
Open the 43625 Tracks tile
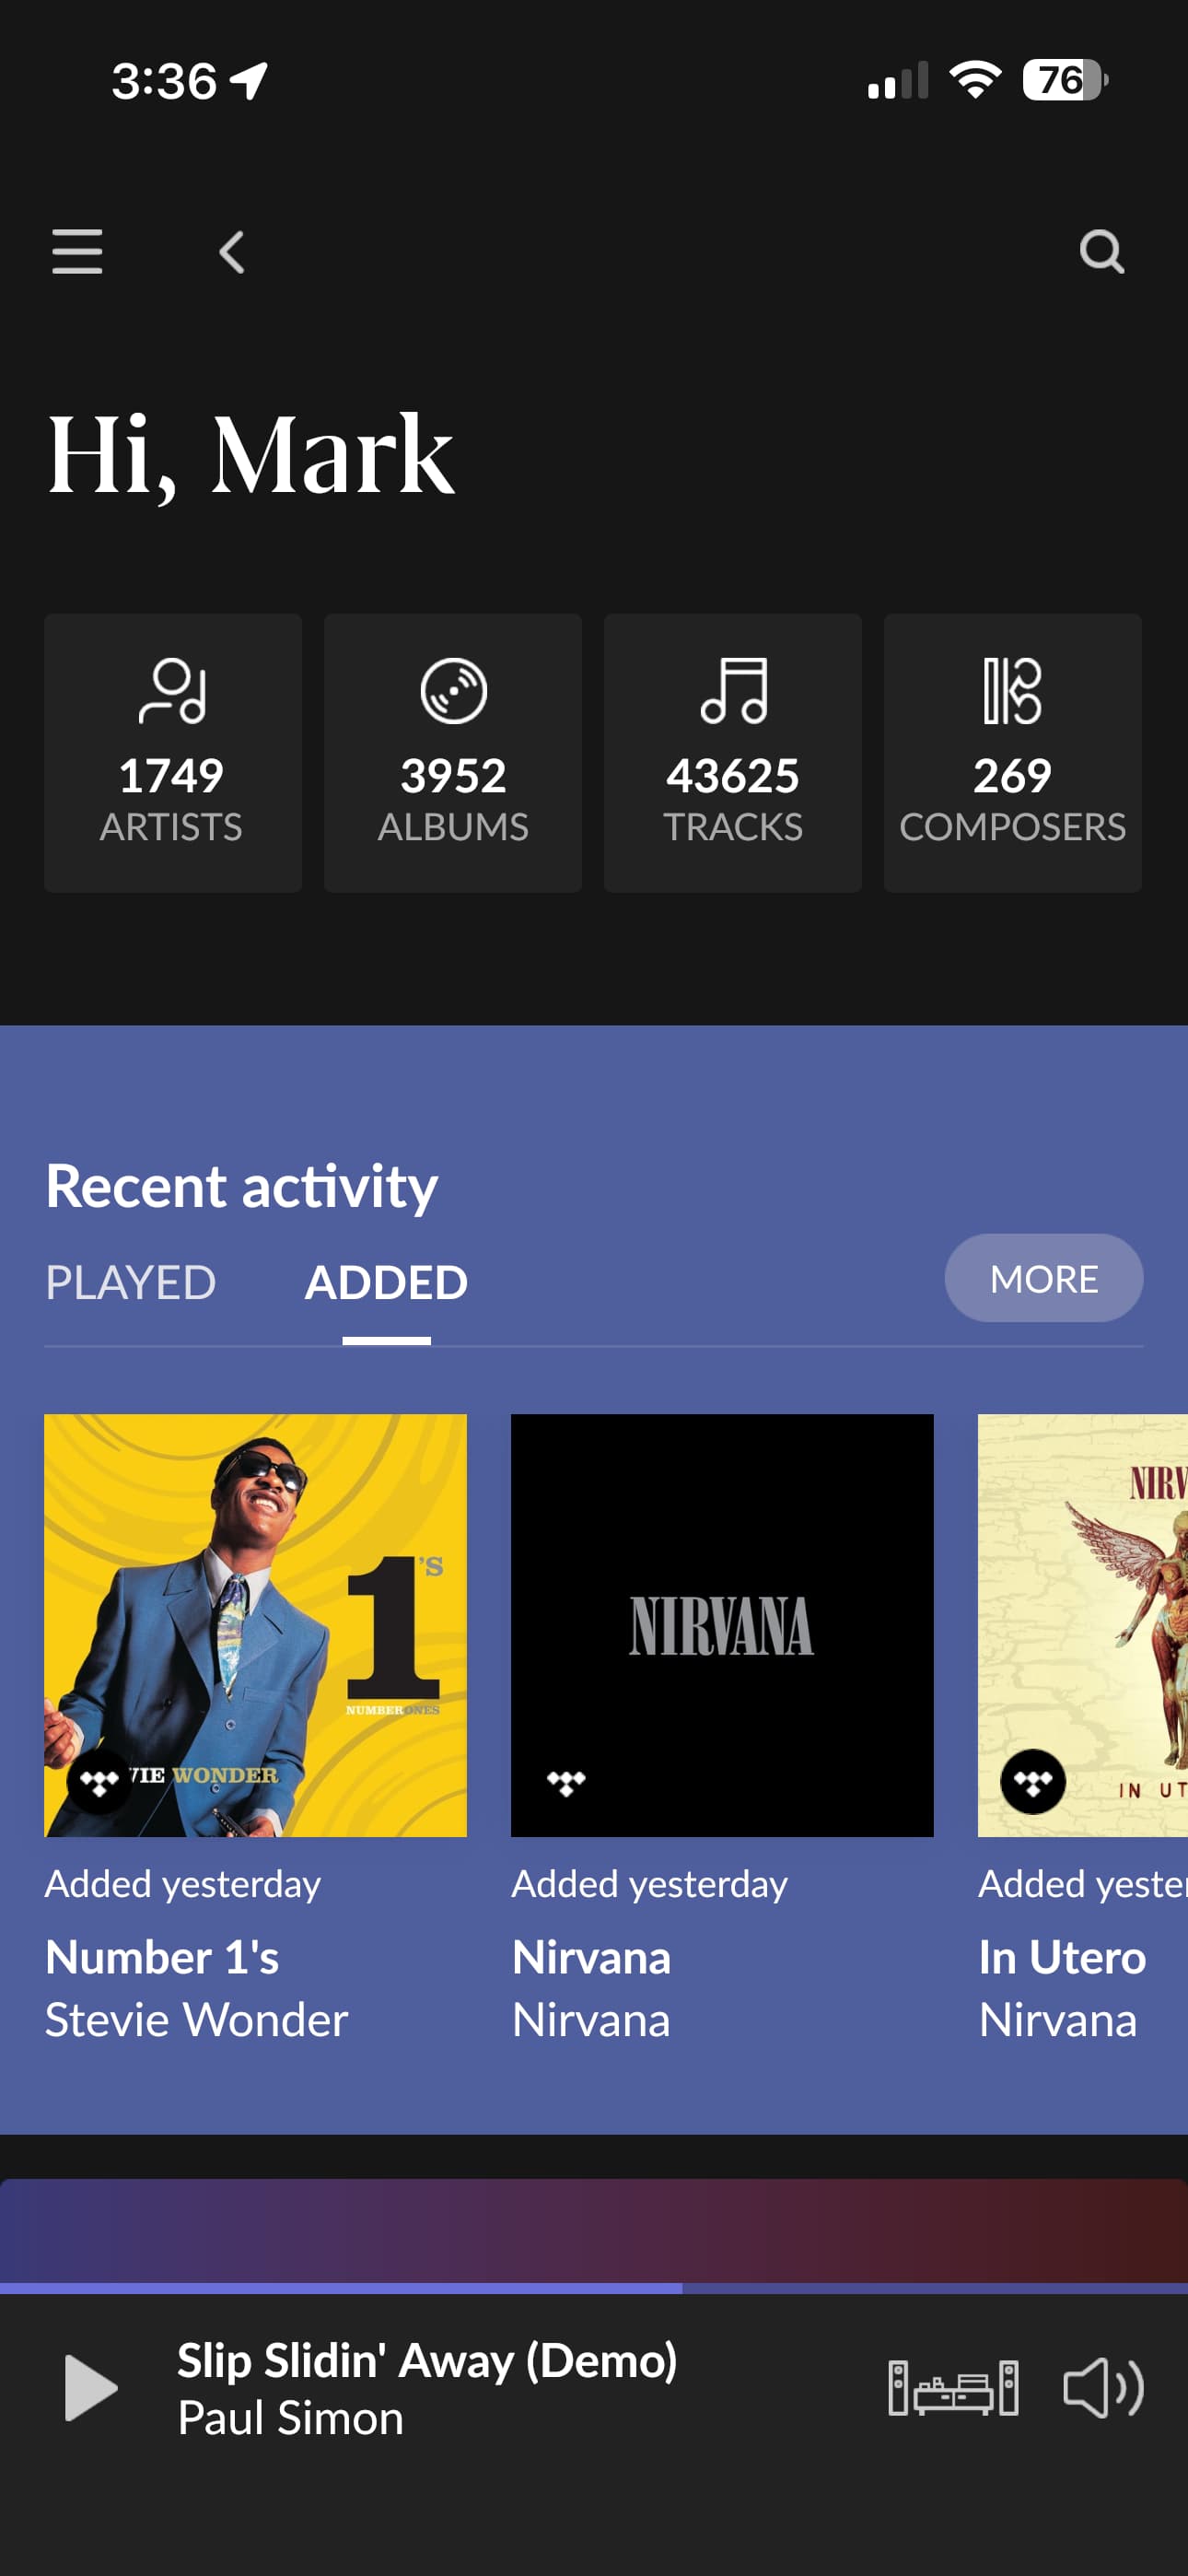[732, 752]
